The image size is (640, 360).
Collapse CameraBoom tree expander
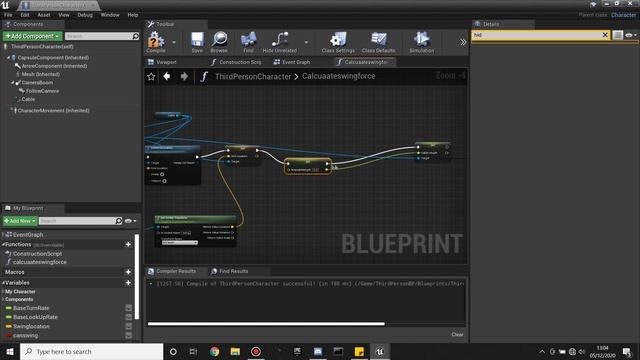12,83
